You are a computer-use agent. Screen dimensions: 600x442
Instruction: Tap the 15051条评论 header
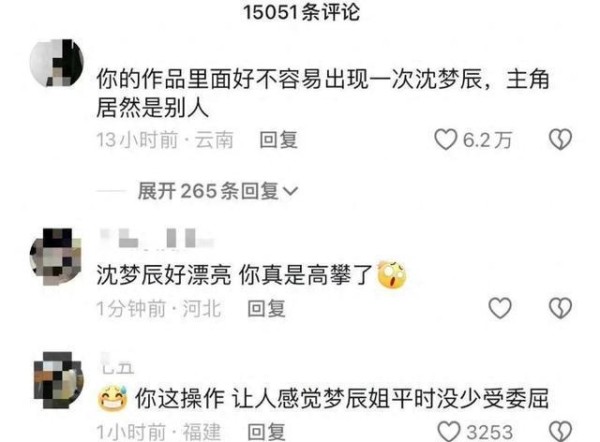click(x=302, y=12)
